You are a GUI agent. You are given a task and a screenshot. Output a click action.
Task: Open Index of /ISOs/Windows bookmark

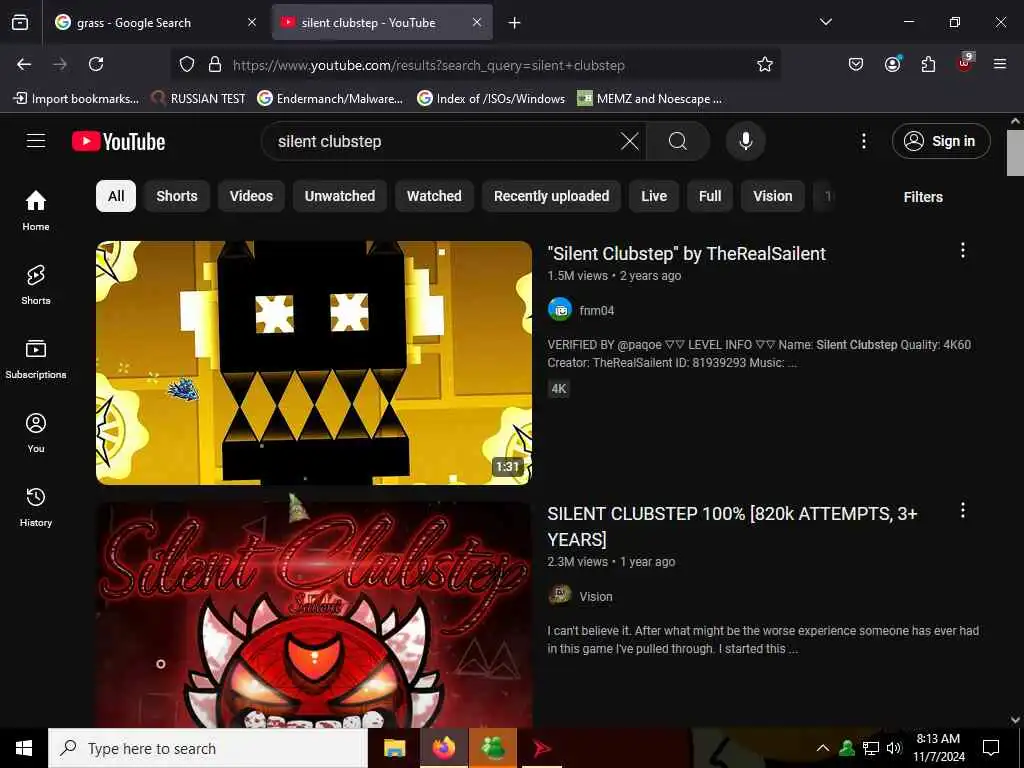[492, 99]
